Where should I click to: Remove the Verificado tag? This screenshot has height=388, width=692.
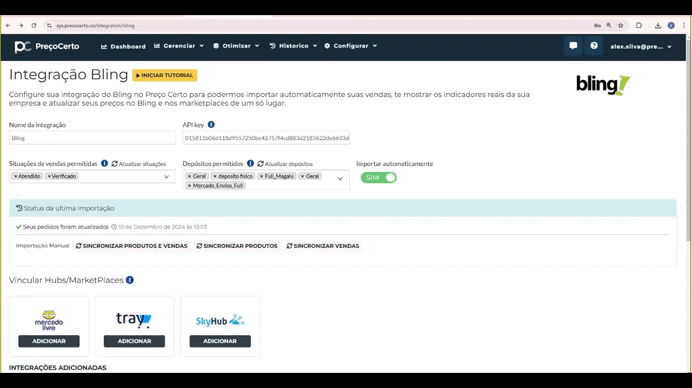(x=49, y=176)
